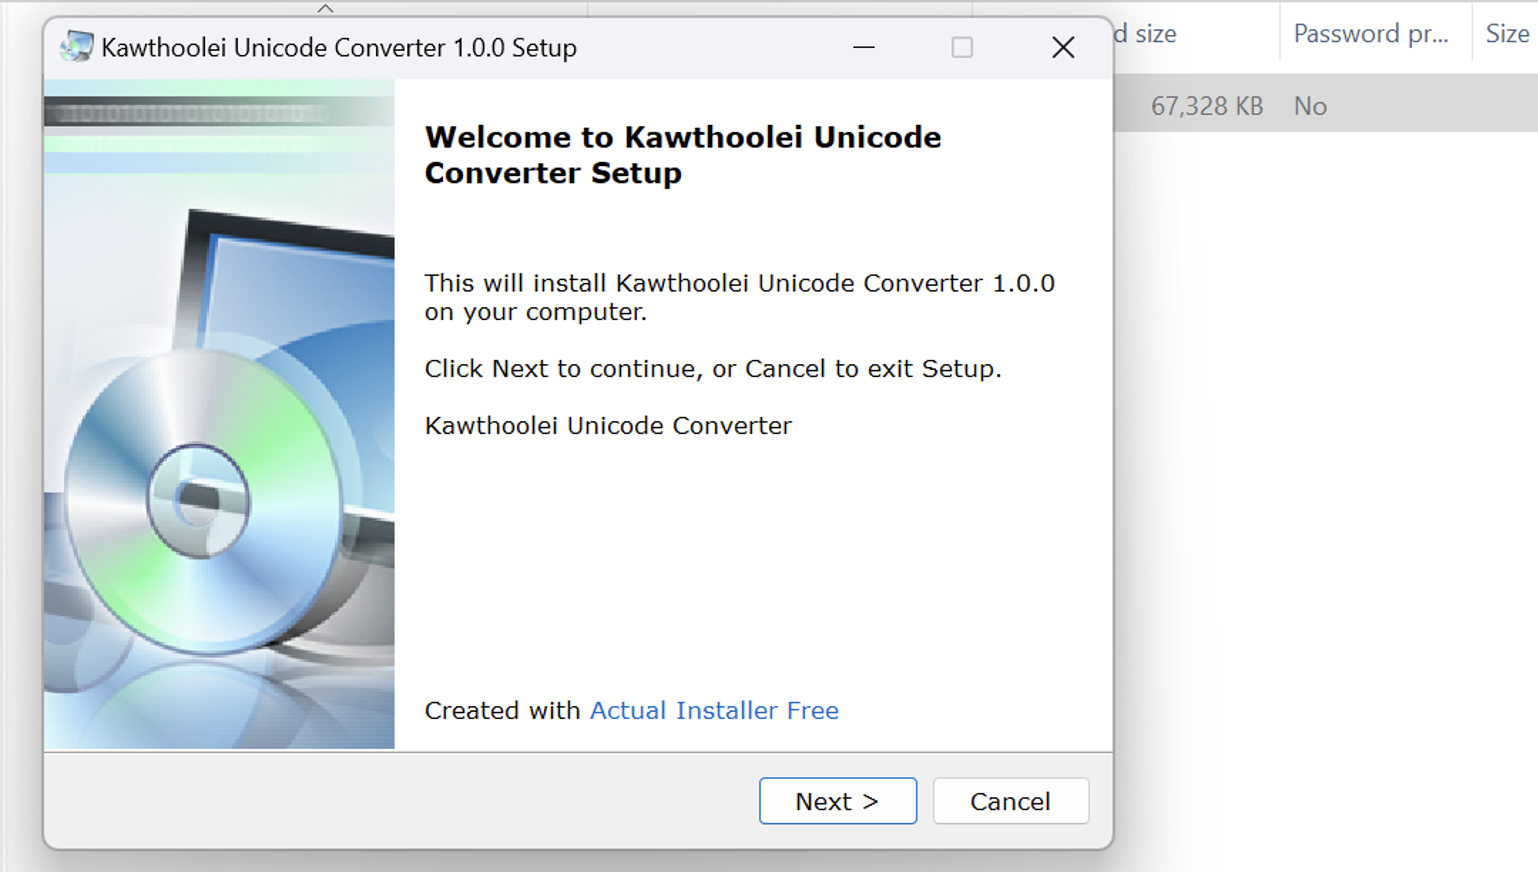Close the Kawthoolei Unicode Converter Setup dialog
This screenshot has width=1538, height=872.
(1063, 47)
